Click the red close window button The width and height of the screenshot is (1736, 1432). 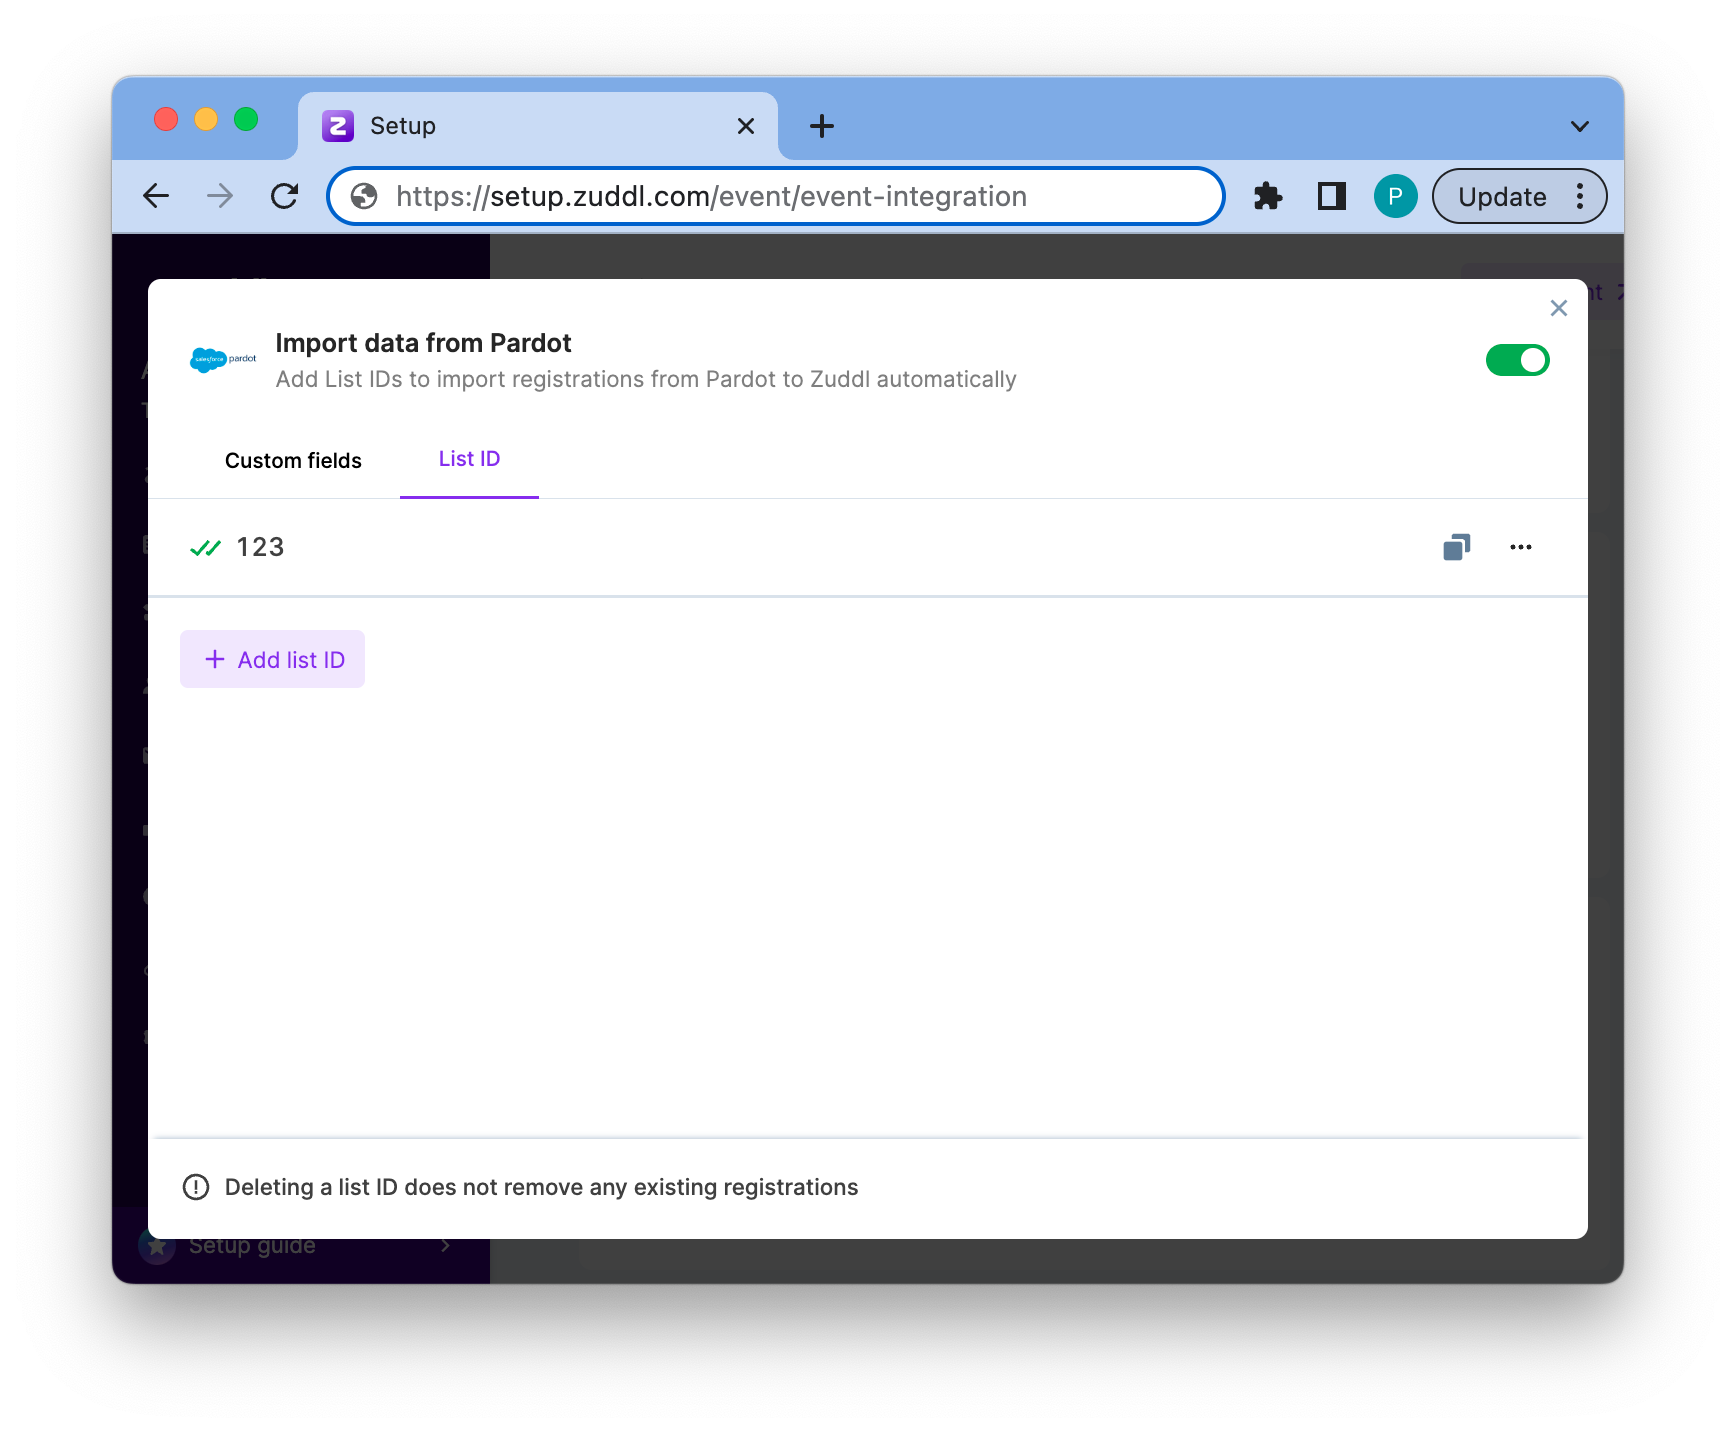(166, 120)
